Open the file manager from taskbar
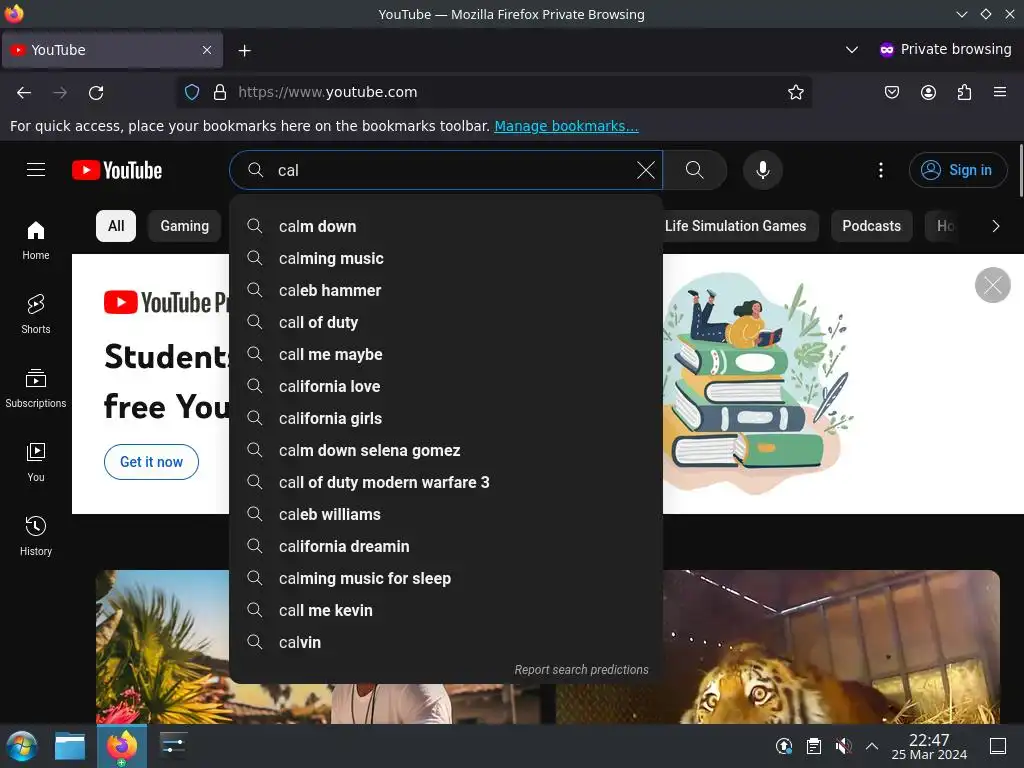Image resolution: width=1024 pixels, height=768 pixels. click(x=70, y=746)
